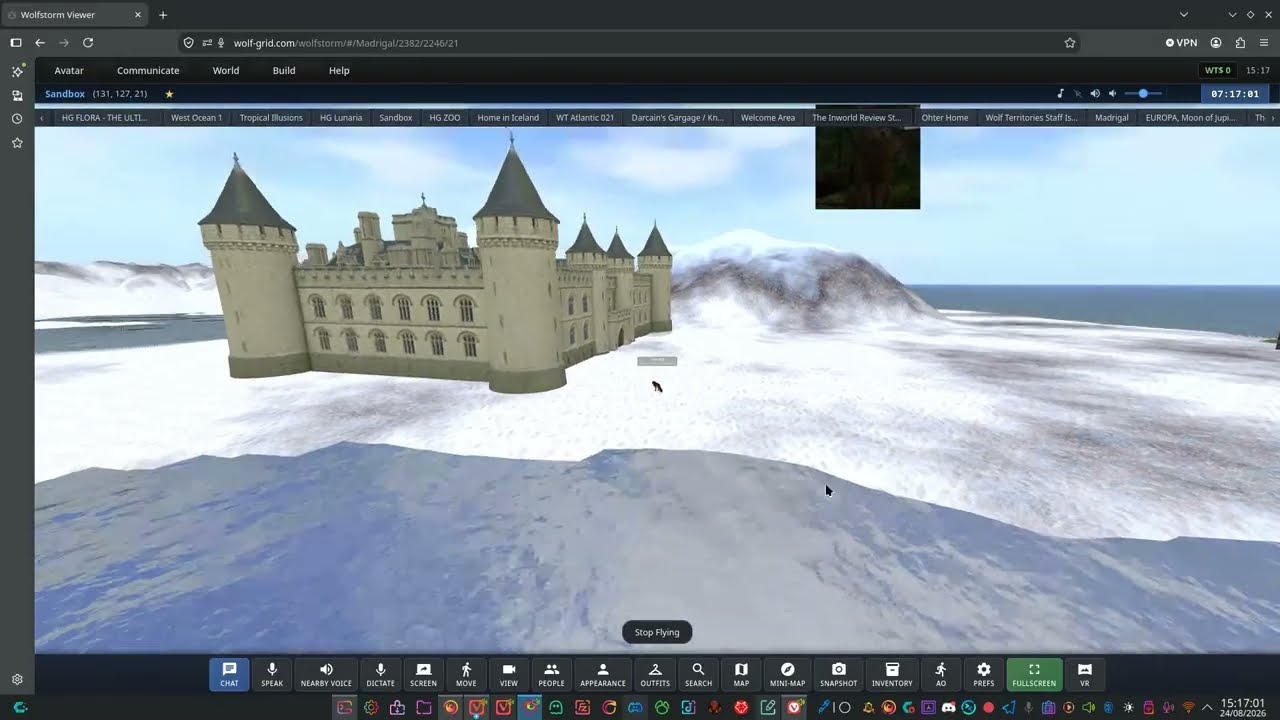The width and height of the screenshot is (1280, 720).
Task: Open the browser account profile icon
Action: [x=1216, y=43]
